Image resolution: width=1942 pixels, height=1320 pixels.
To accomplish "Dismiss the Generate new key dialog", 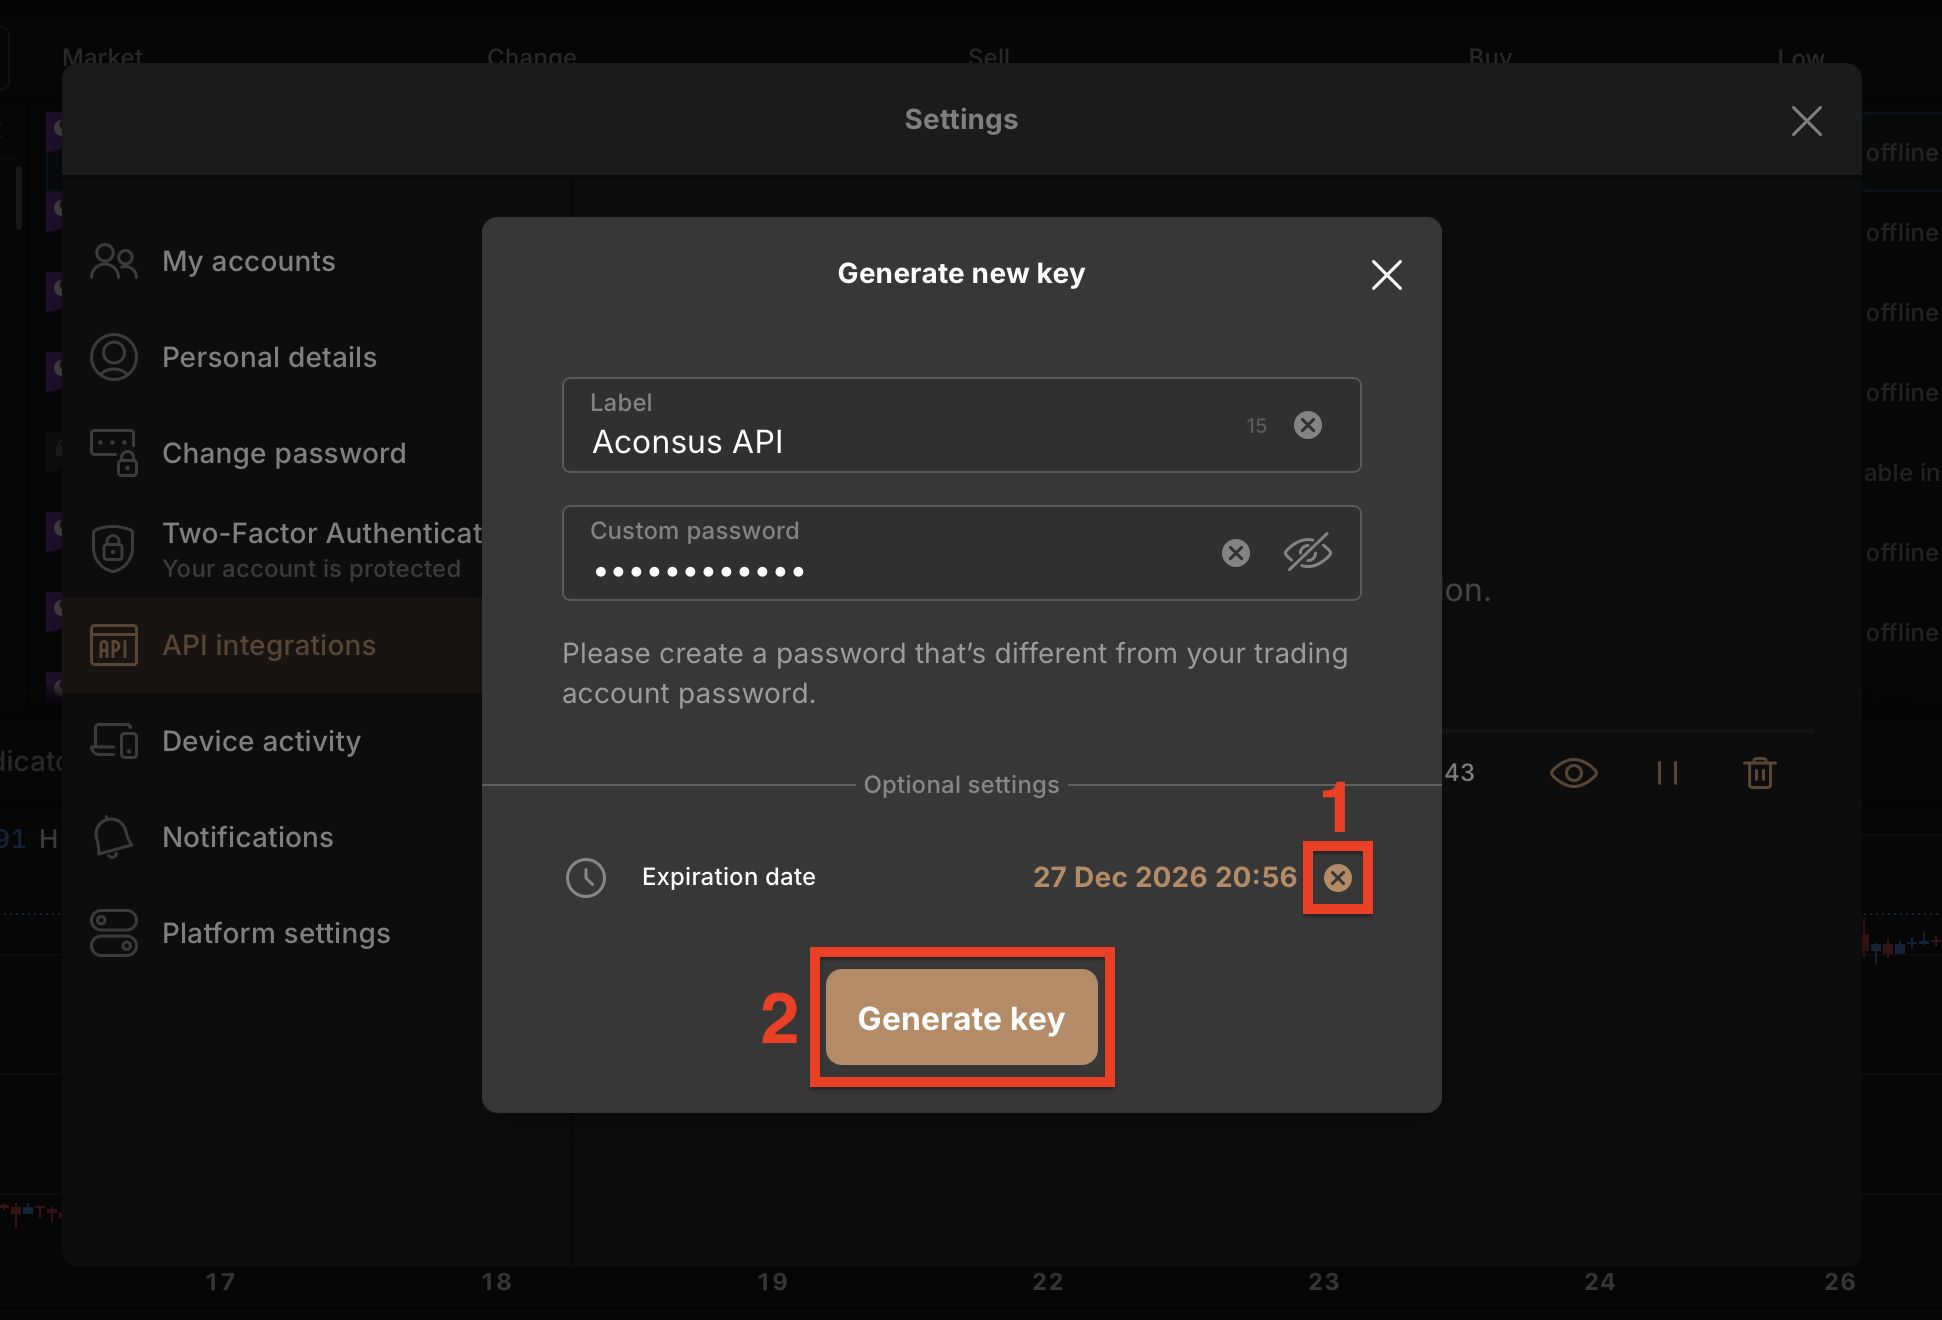I will point(1386,275).
